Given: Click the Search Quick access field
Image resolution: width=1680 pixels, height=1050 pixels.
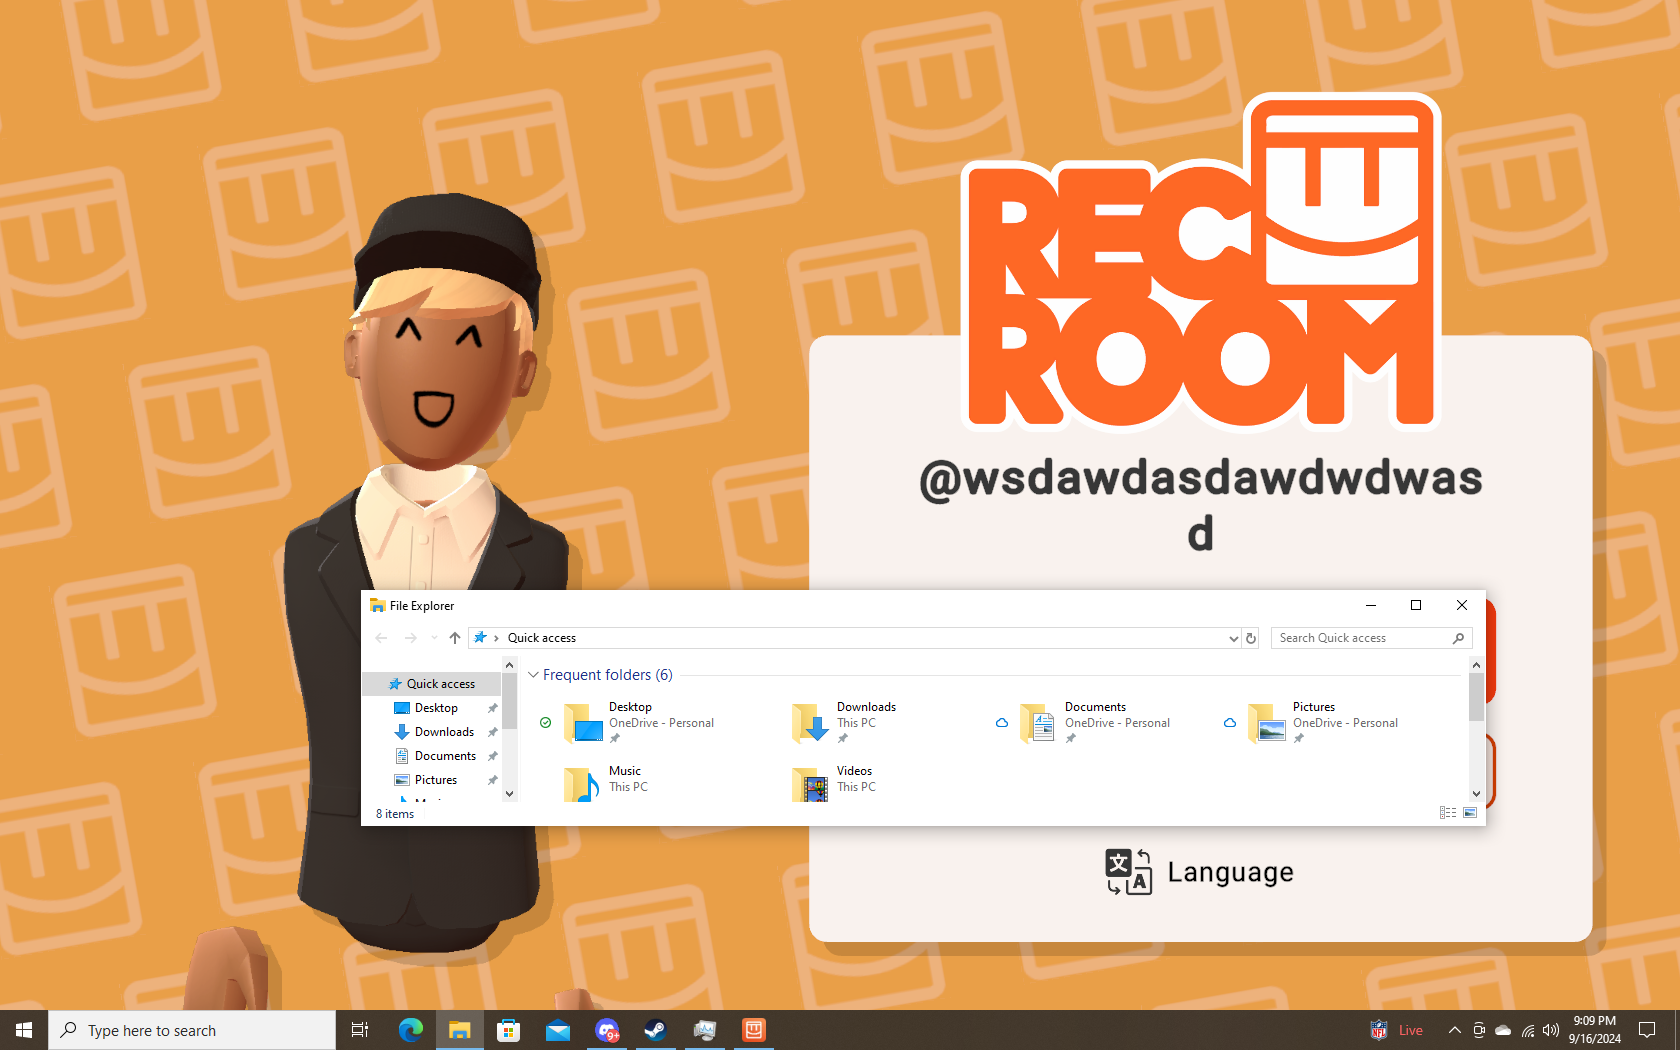Looking at the screenshot, I should click(1371, 638).
